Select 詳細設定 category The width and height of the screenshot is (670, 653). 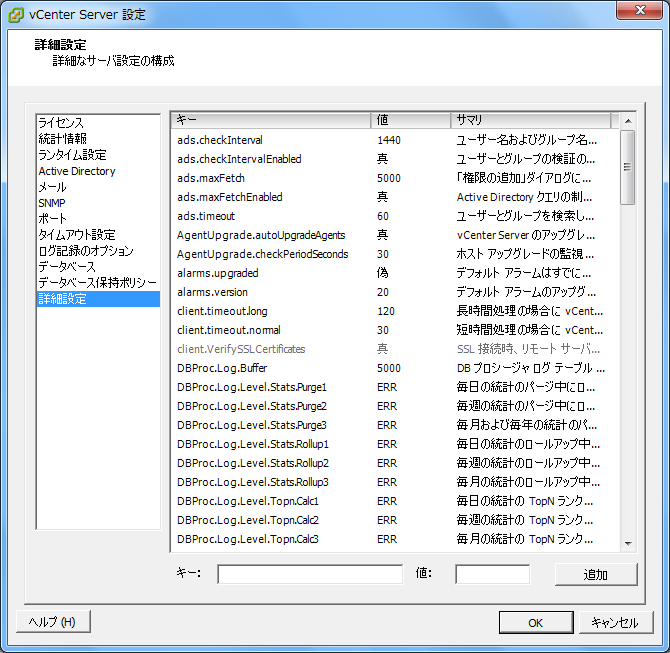point(98,299)
